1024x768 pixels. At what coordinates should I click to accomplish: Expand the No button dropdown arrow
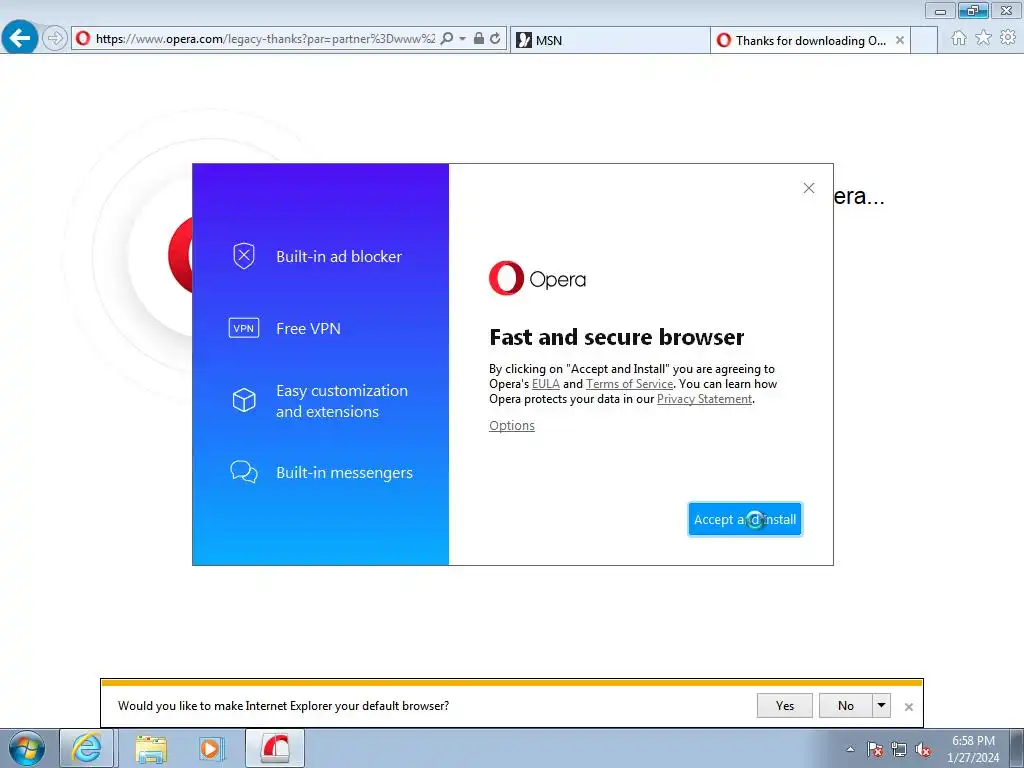point(881,705)
